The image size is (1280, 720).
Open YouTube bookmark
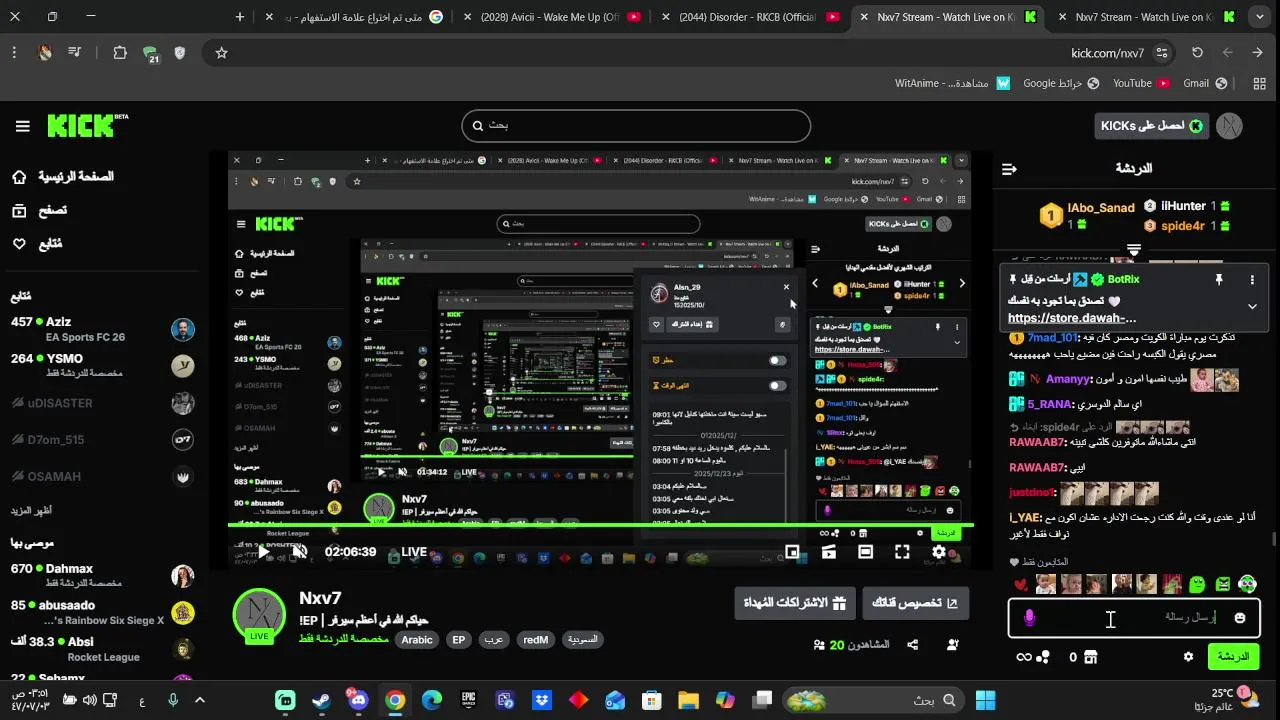1141,84
